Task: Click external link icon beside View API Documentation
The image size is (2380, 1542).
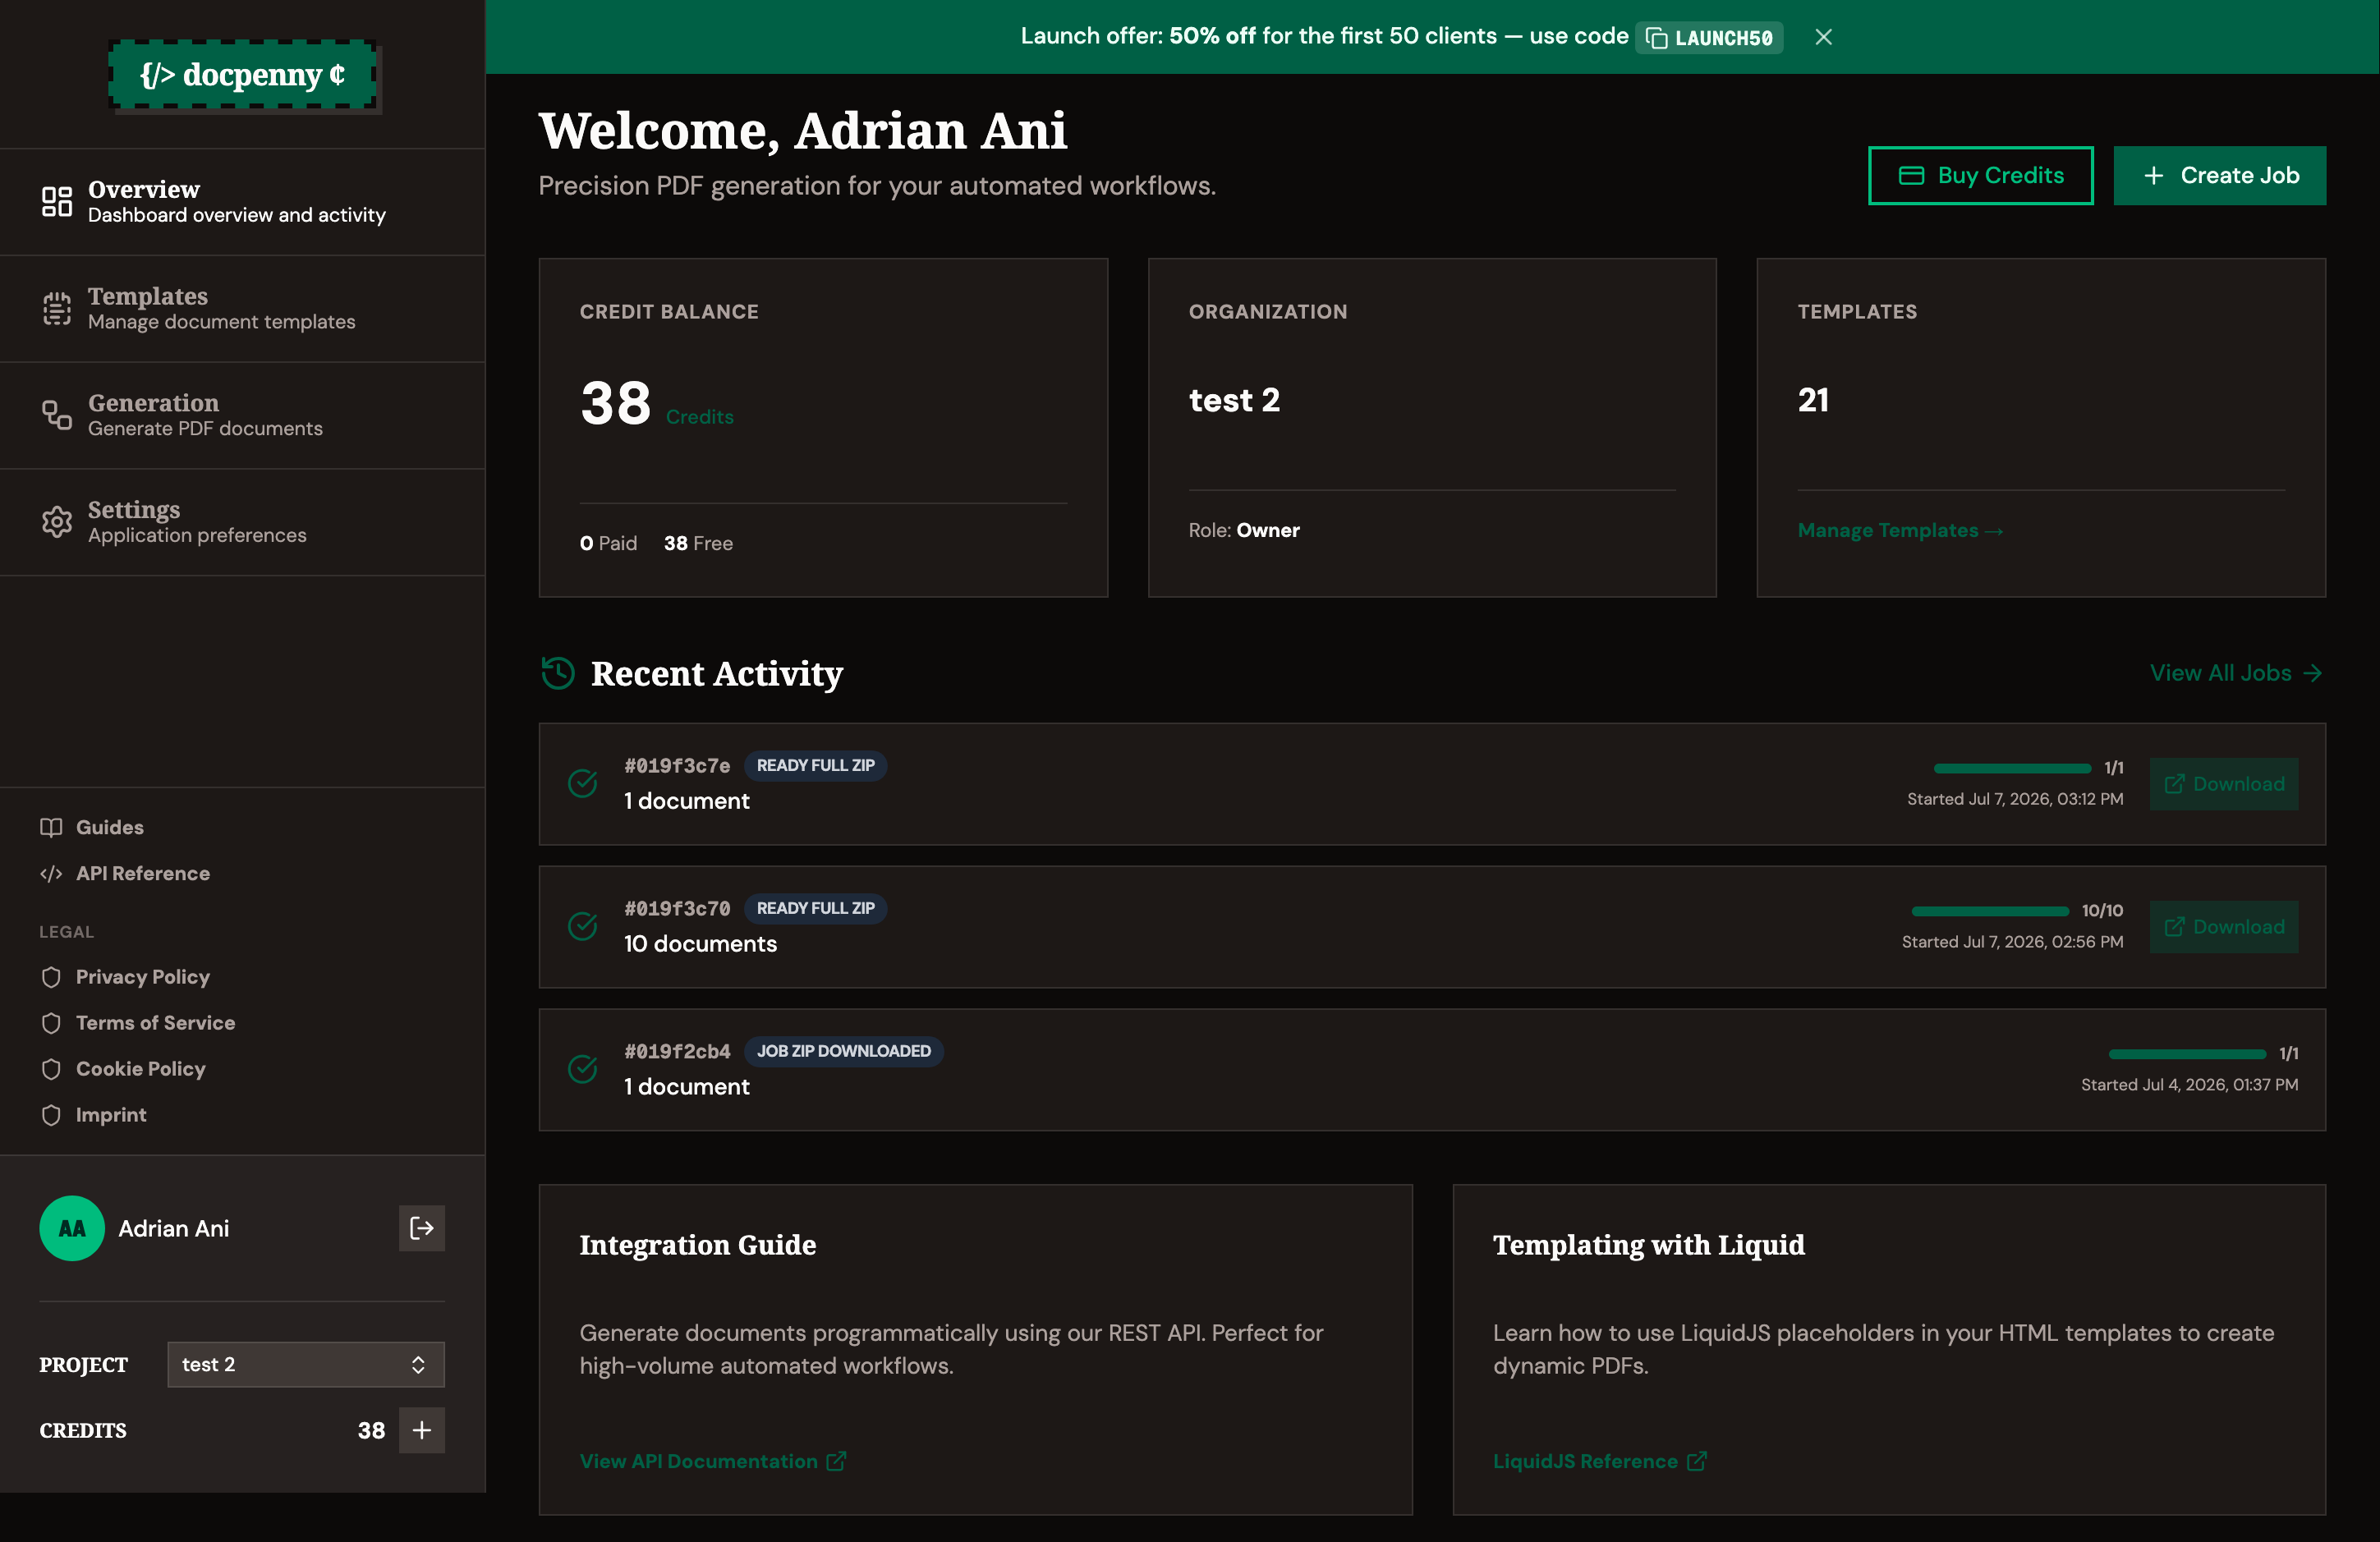Action: click(x=836, y=1461)
